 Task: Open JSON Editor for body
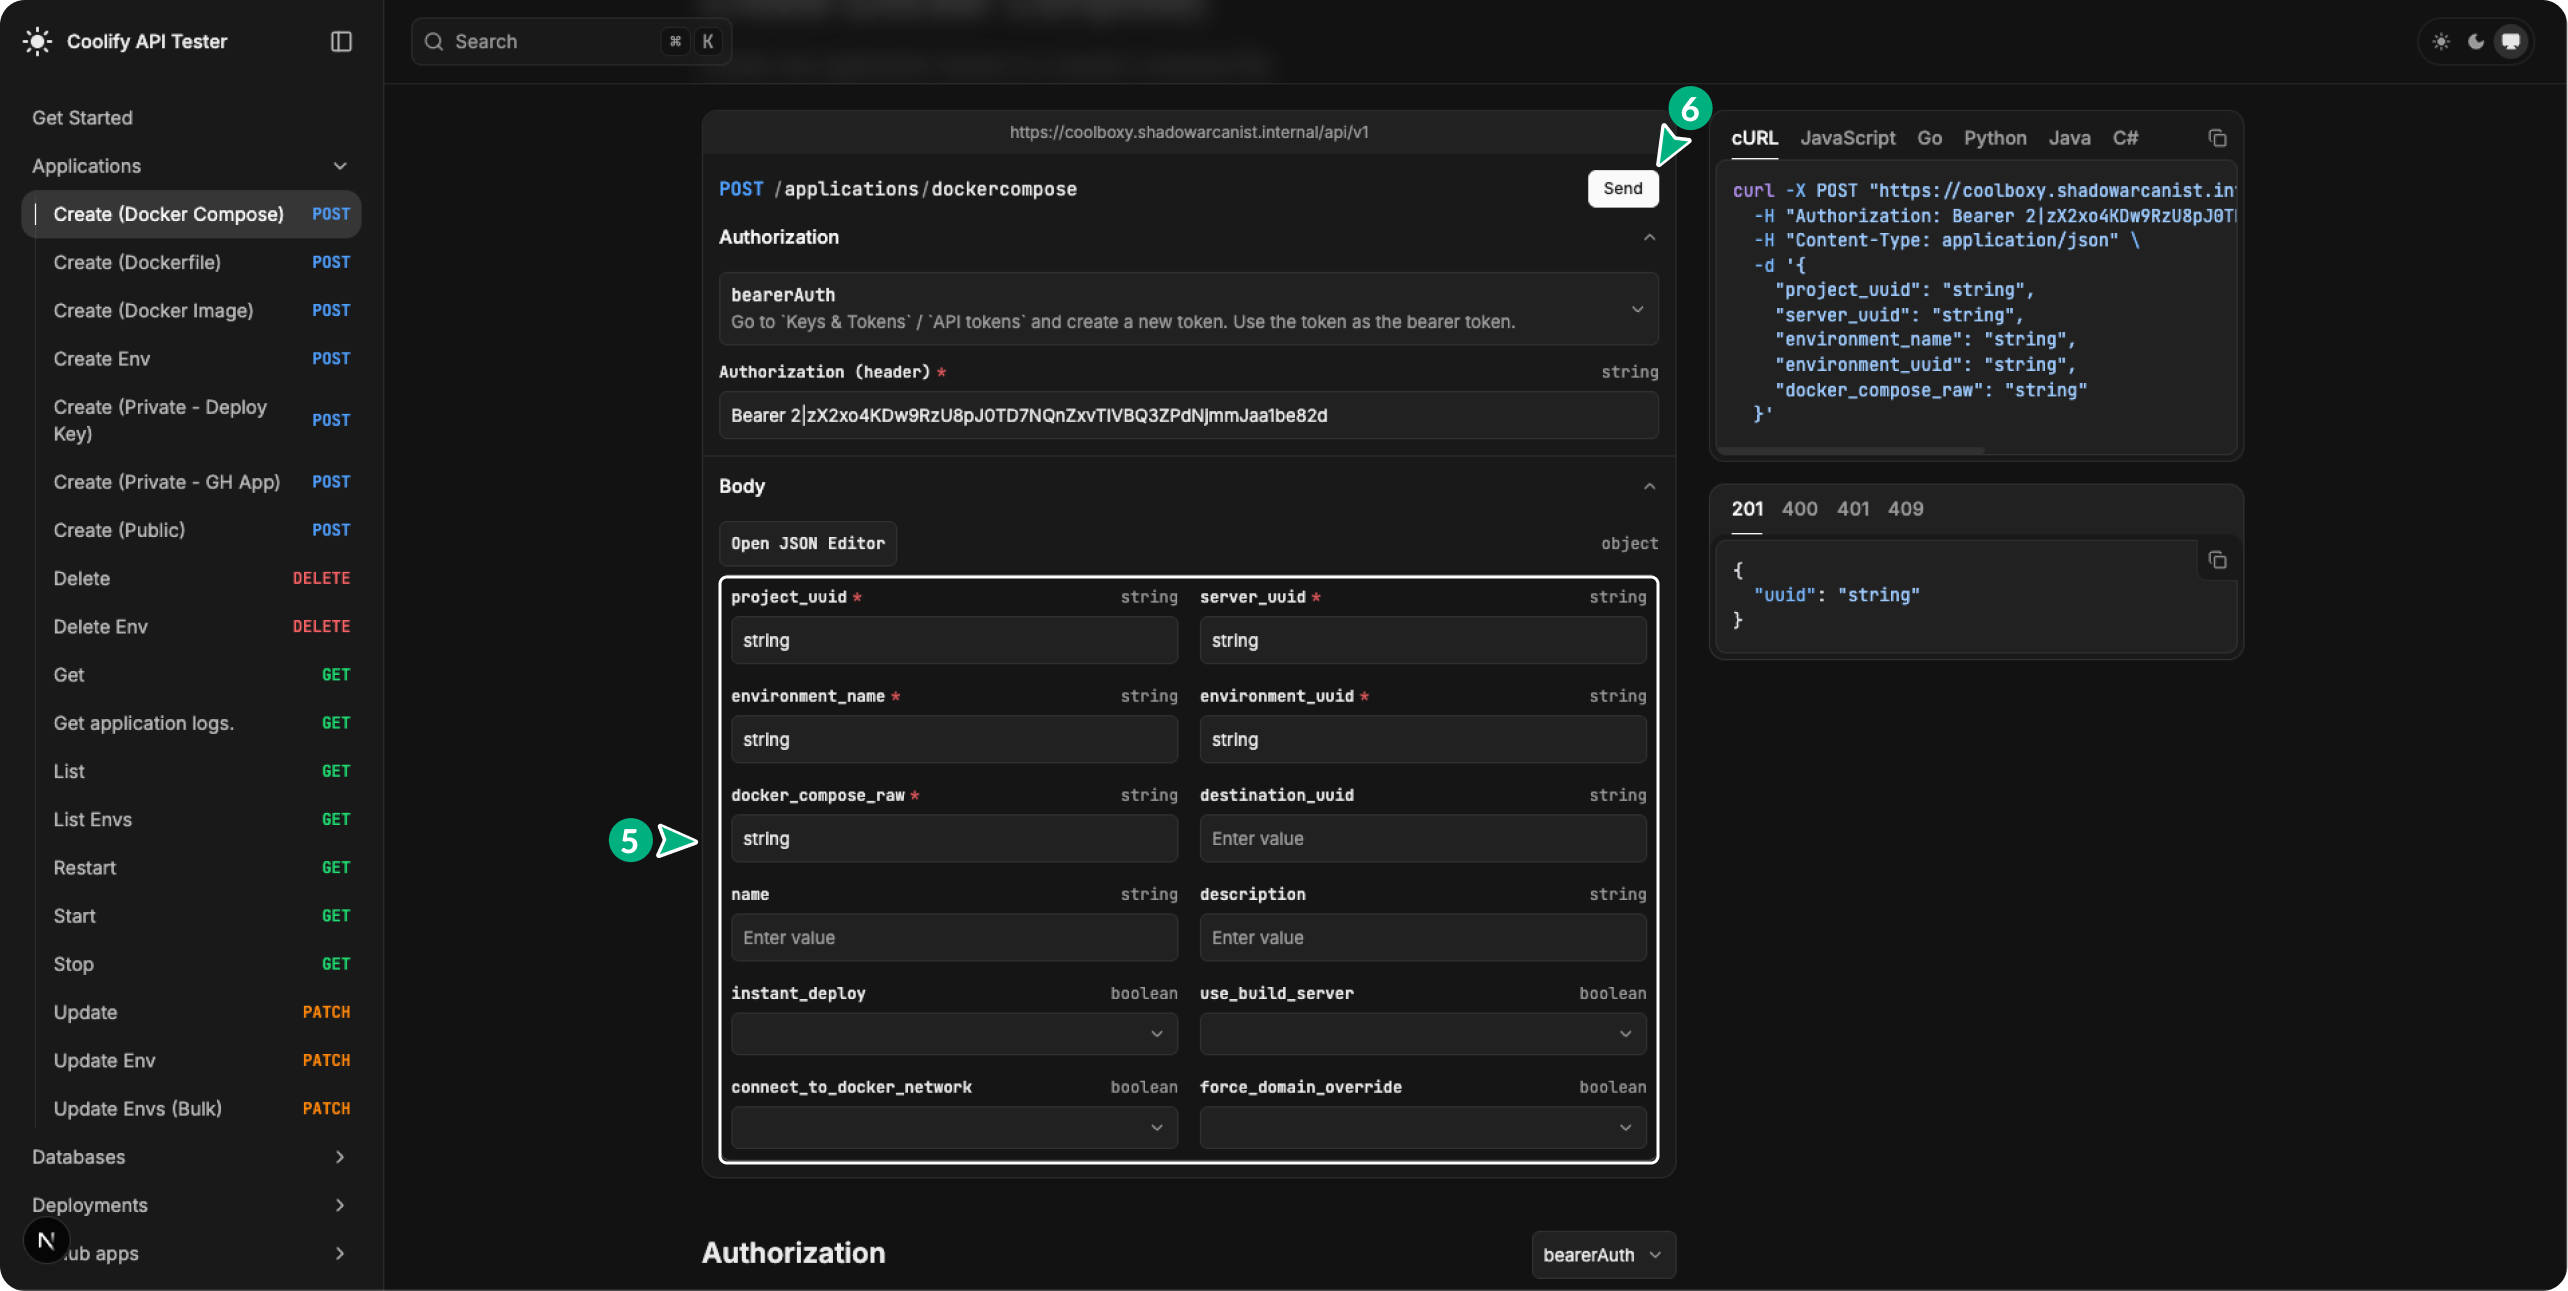[x=807, y=544]
